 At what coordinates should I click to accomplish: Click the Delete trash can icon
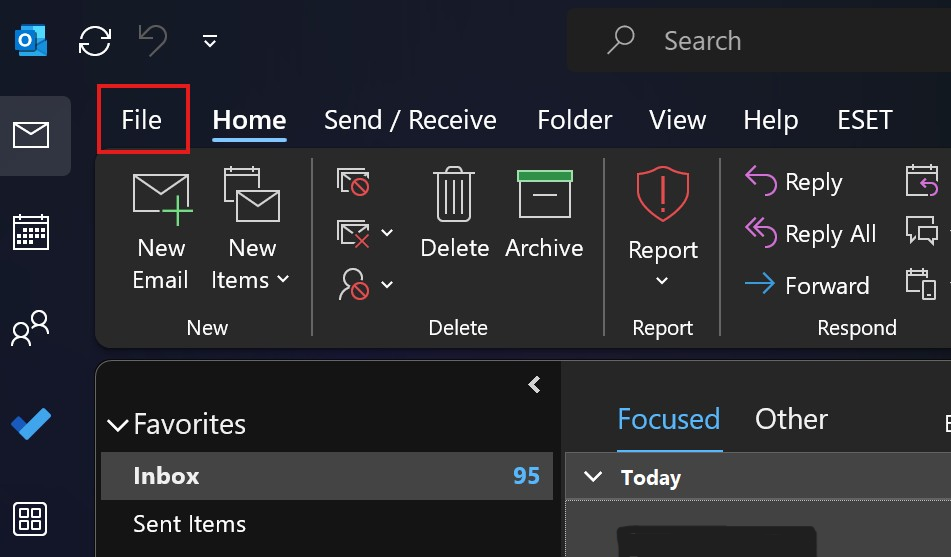(x=454, y=212)
